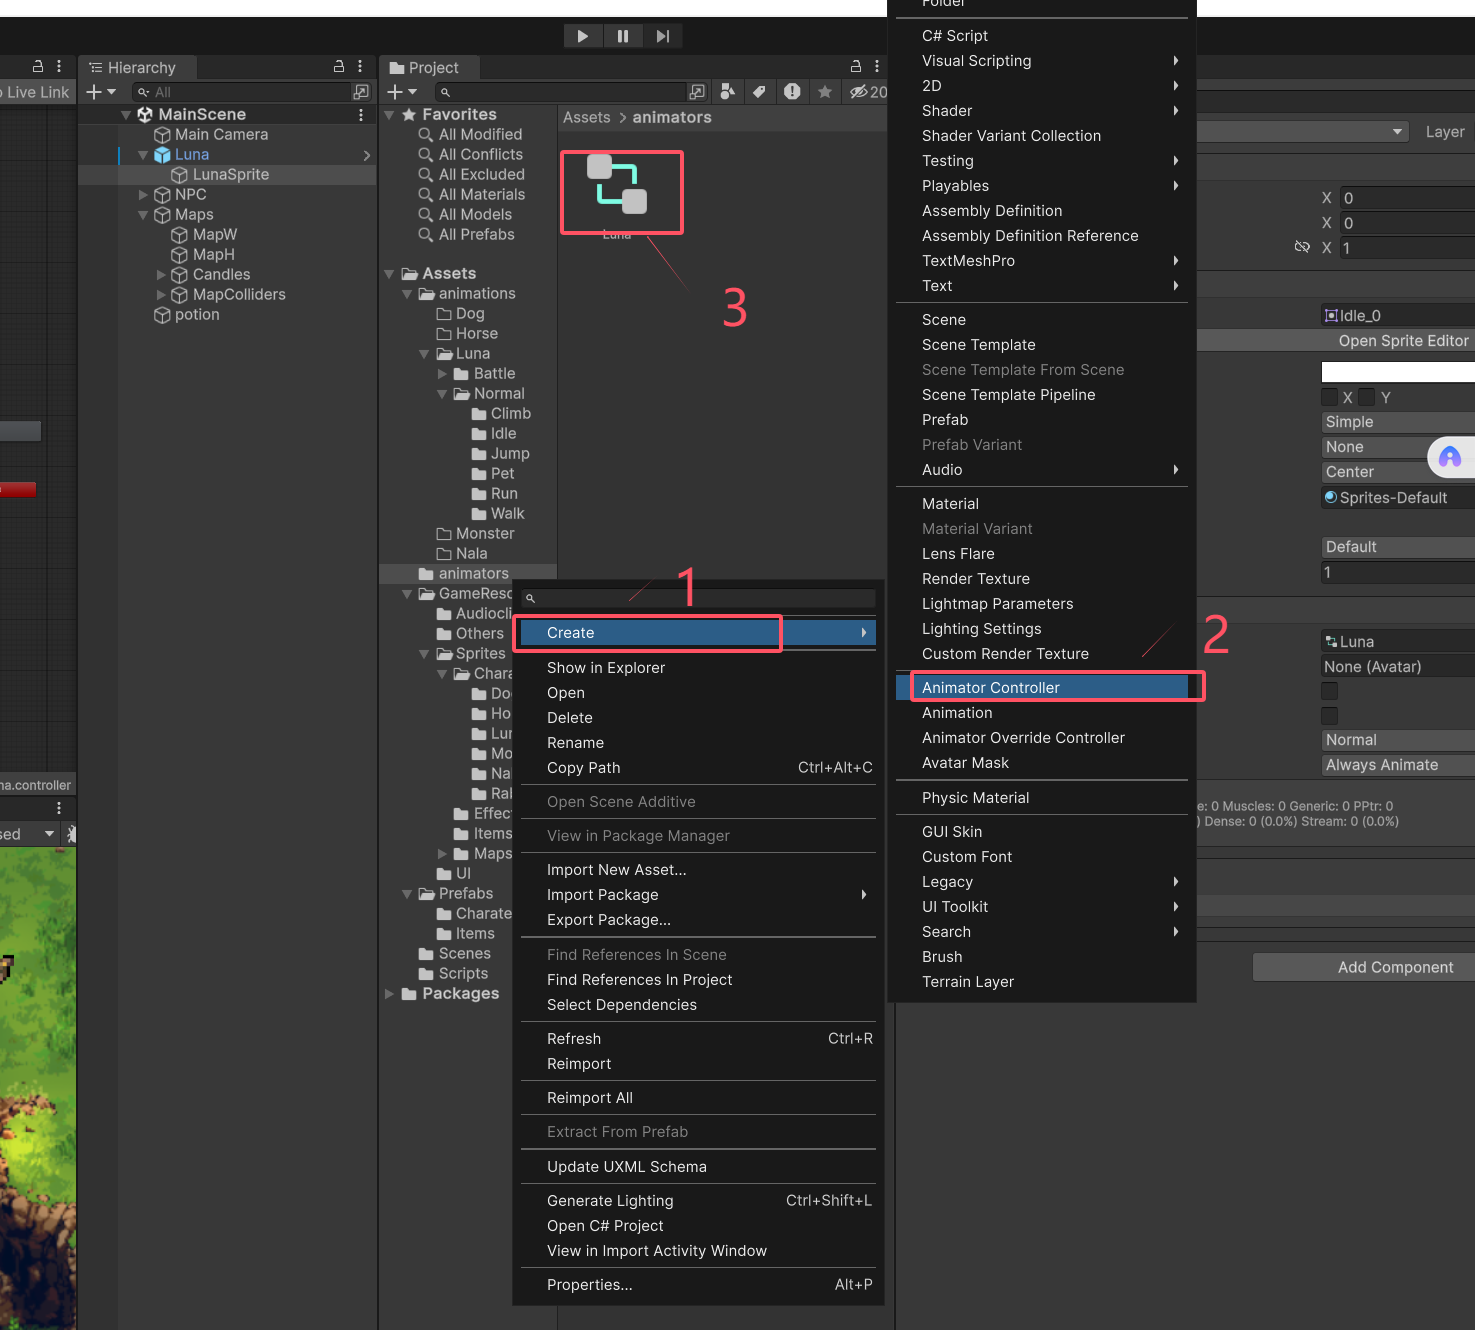Click the Search by Import Log Type icon
1475x1330 pixels.
click(x=792, y=92)
